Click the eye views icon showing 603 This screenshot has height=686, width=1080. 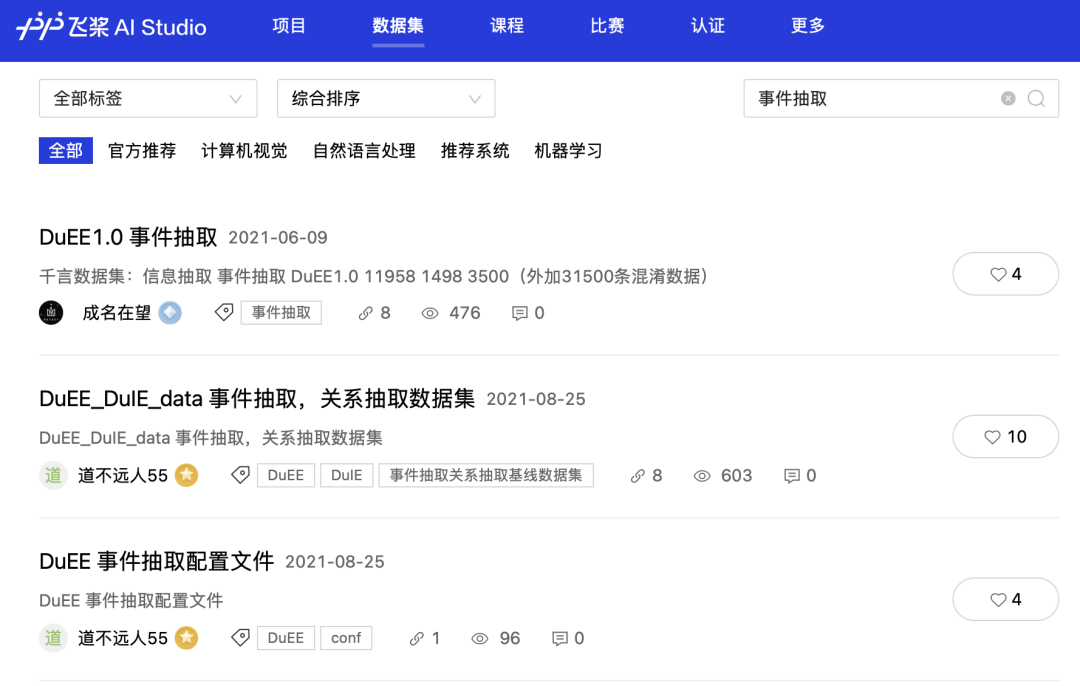(702, 476)
